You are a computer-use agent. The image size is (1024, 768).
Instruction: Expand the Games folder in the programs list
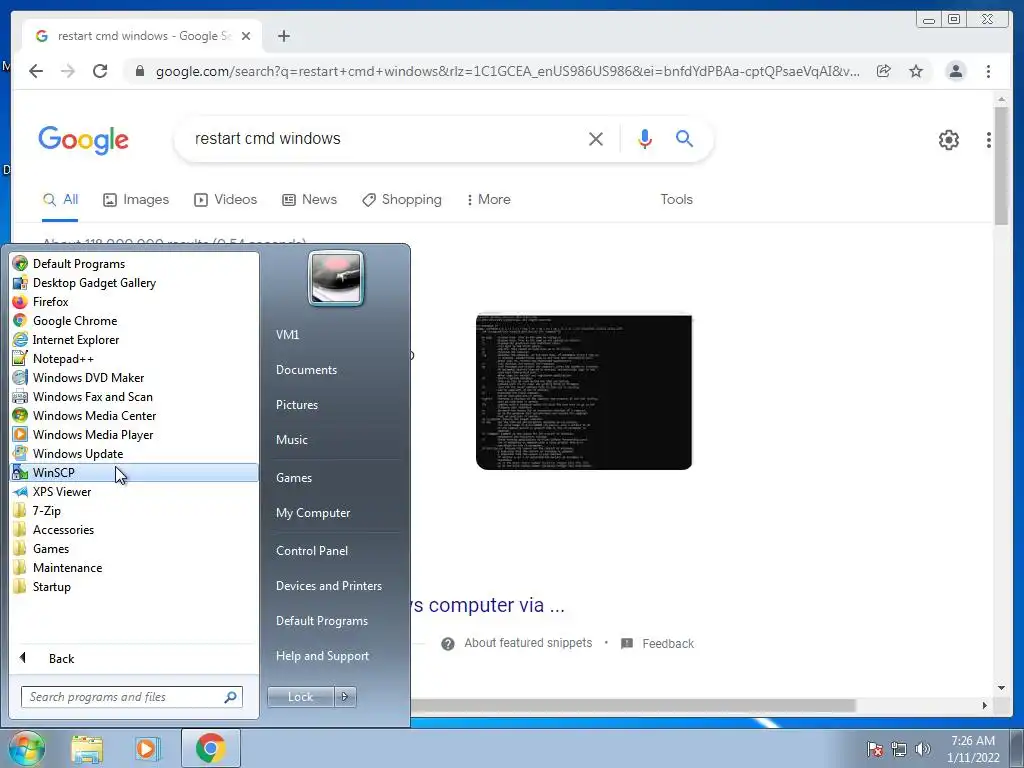[x=134, y=549]
